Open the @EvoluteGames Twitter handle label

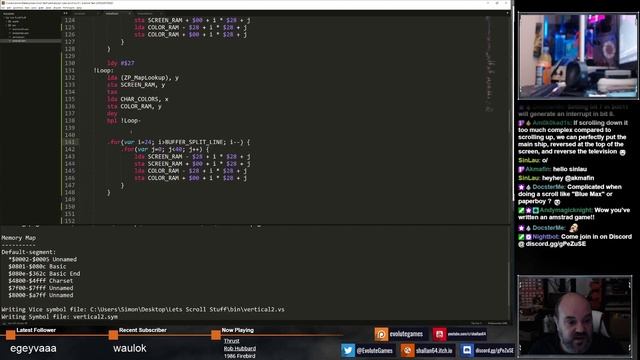click(x=374, y=350)
